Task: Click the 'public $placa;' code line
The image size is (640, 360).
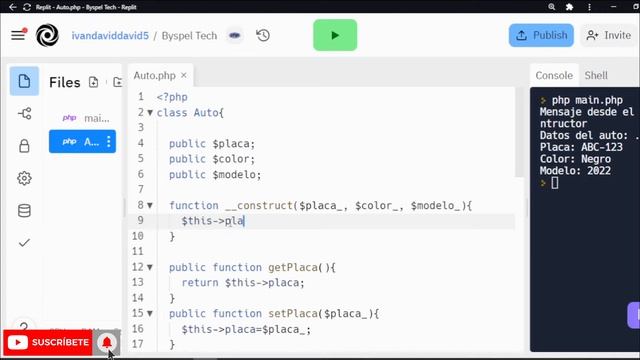Action: pyautogui.click(x=212, y=144)
